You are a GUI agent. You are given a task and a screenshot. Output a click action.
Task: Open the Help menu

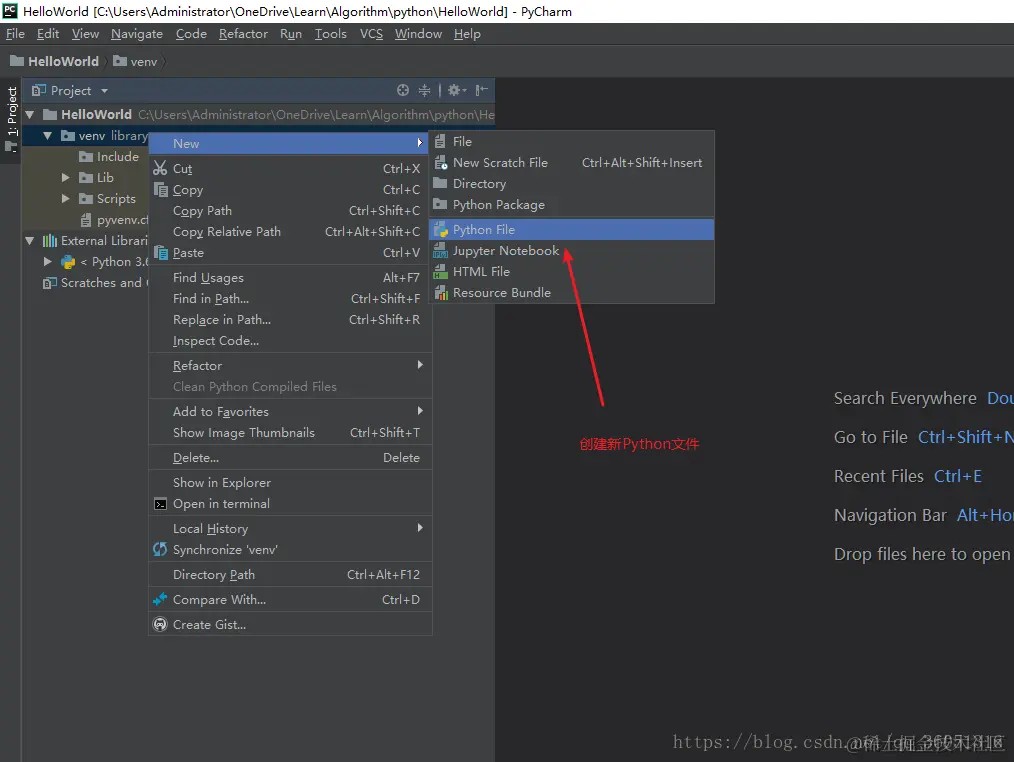click(x=467, y=34)
